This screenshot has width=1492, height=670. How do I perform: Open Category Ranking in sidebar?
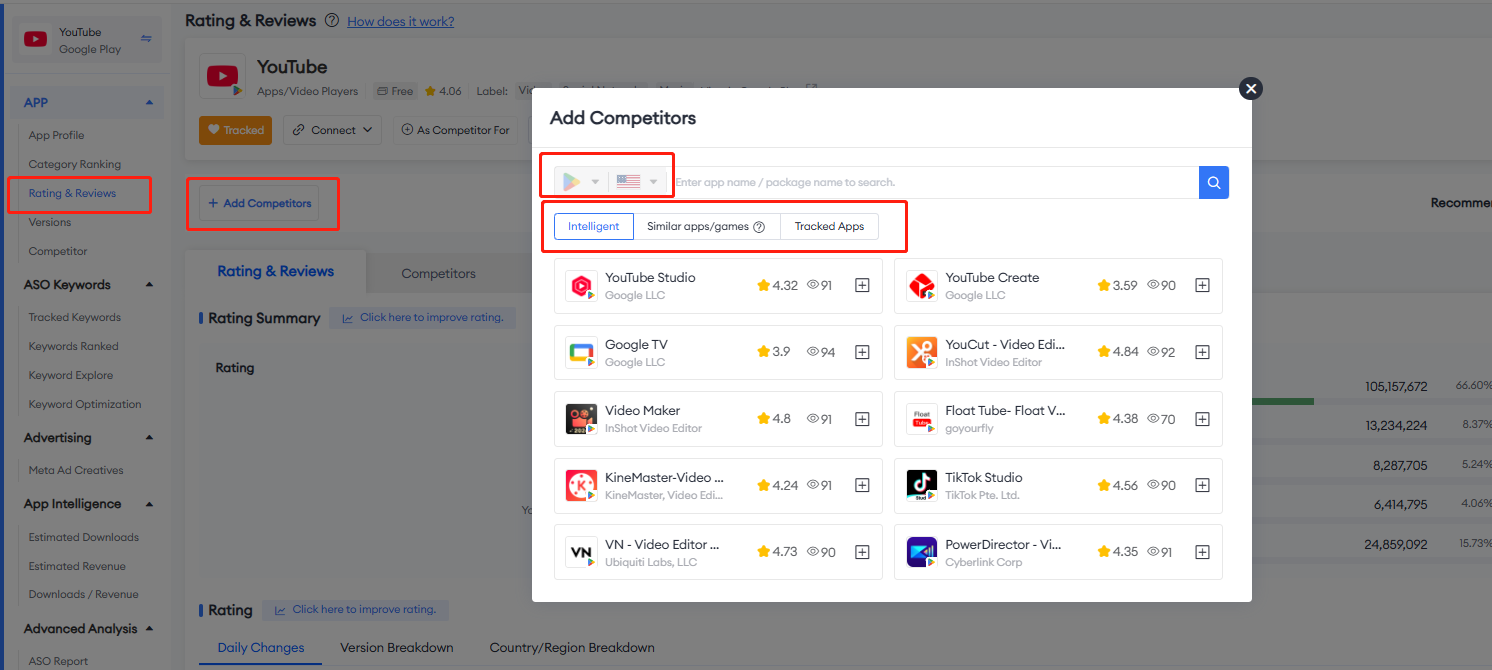coord(75,164)
